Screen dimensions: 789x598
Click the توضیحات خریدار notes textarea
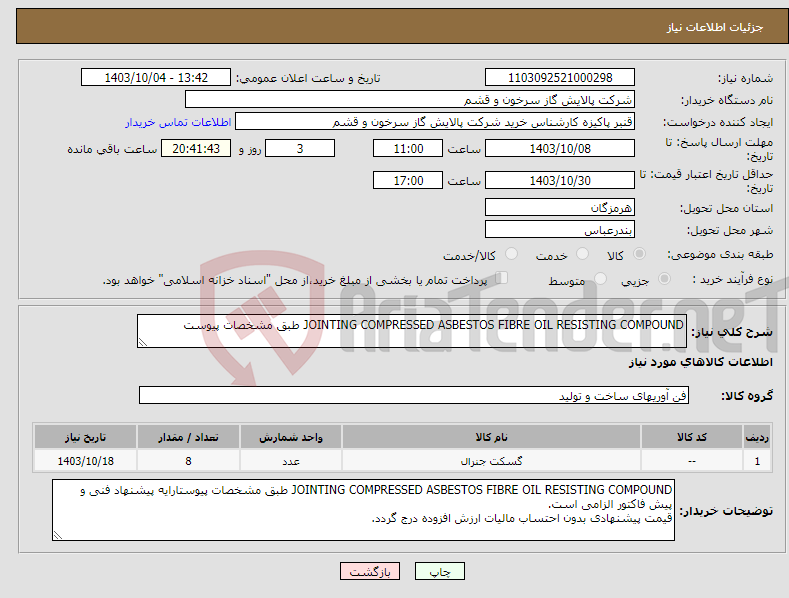363,510
